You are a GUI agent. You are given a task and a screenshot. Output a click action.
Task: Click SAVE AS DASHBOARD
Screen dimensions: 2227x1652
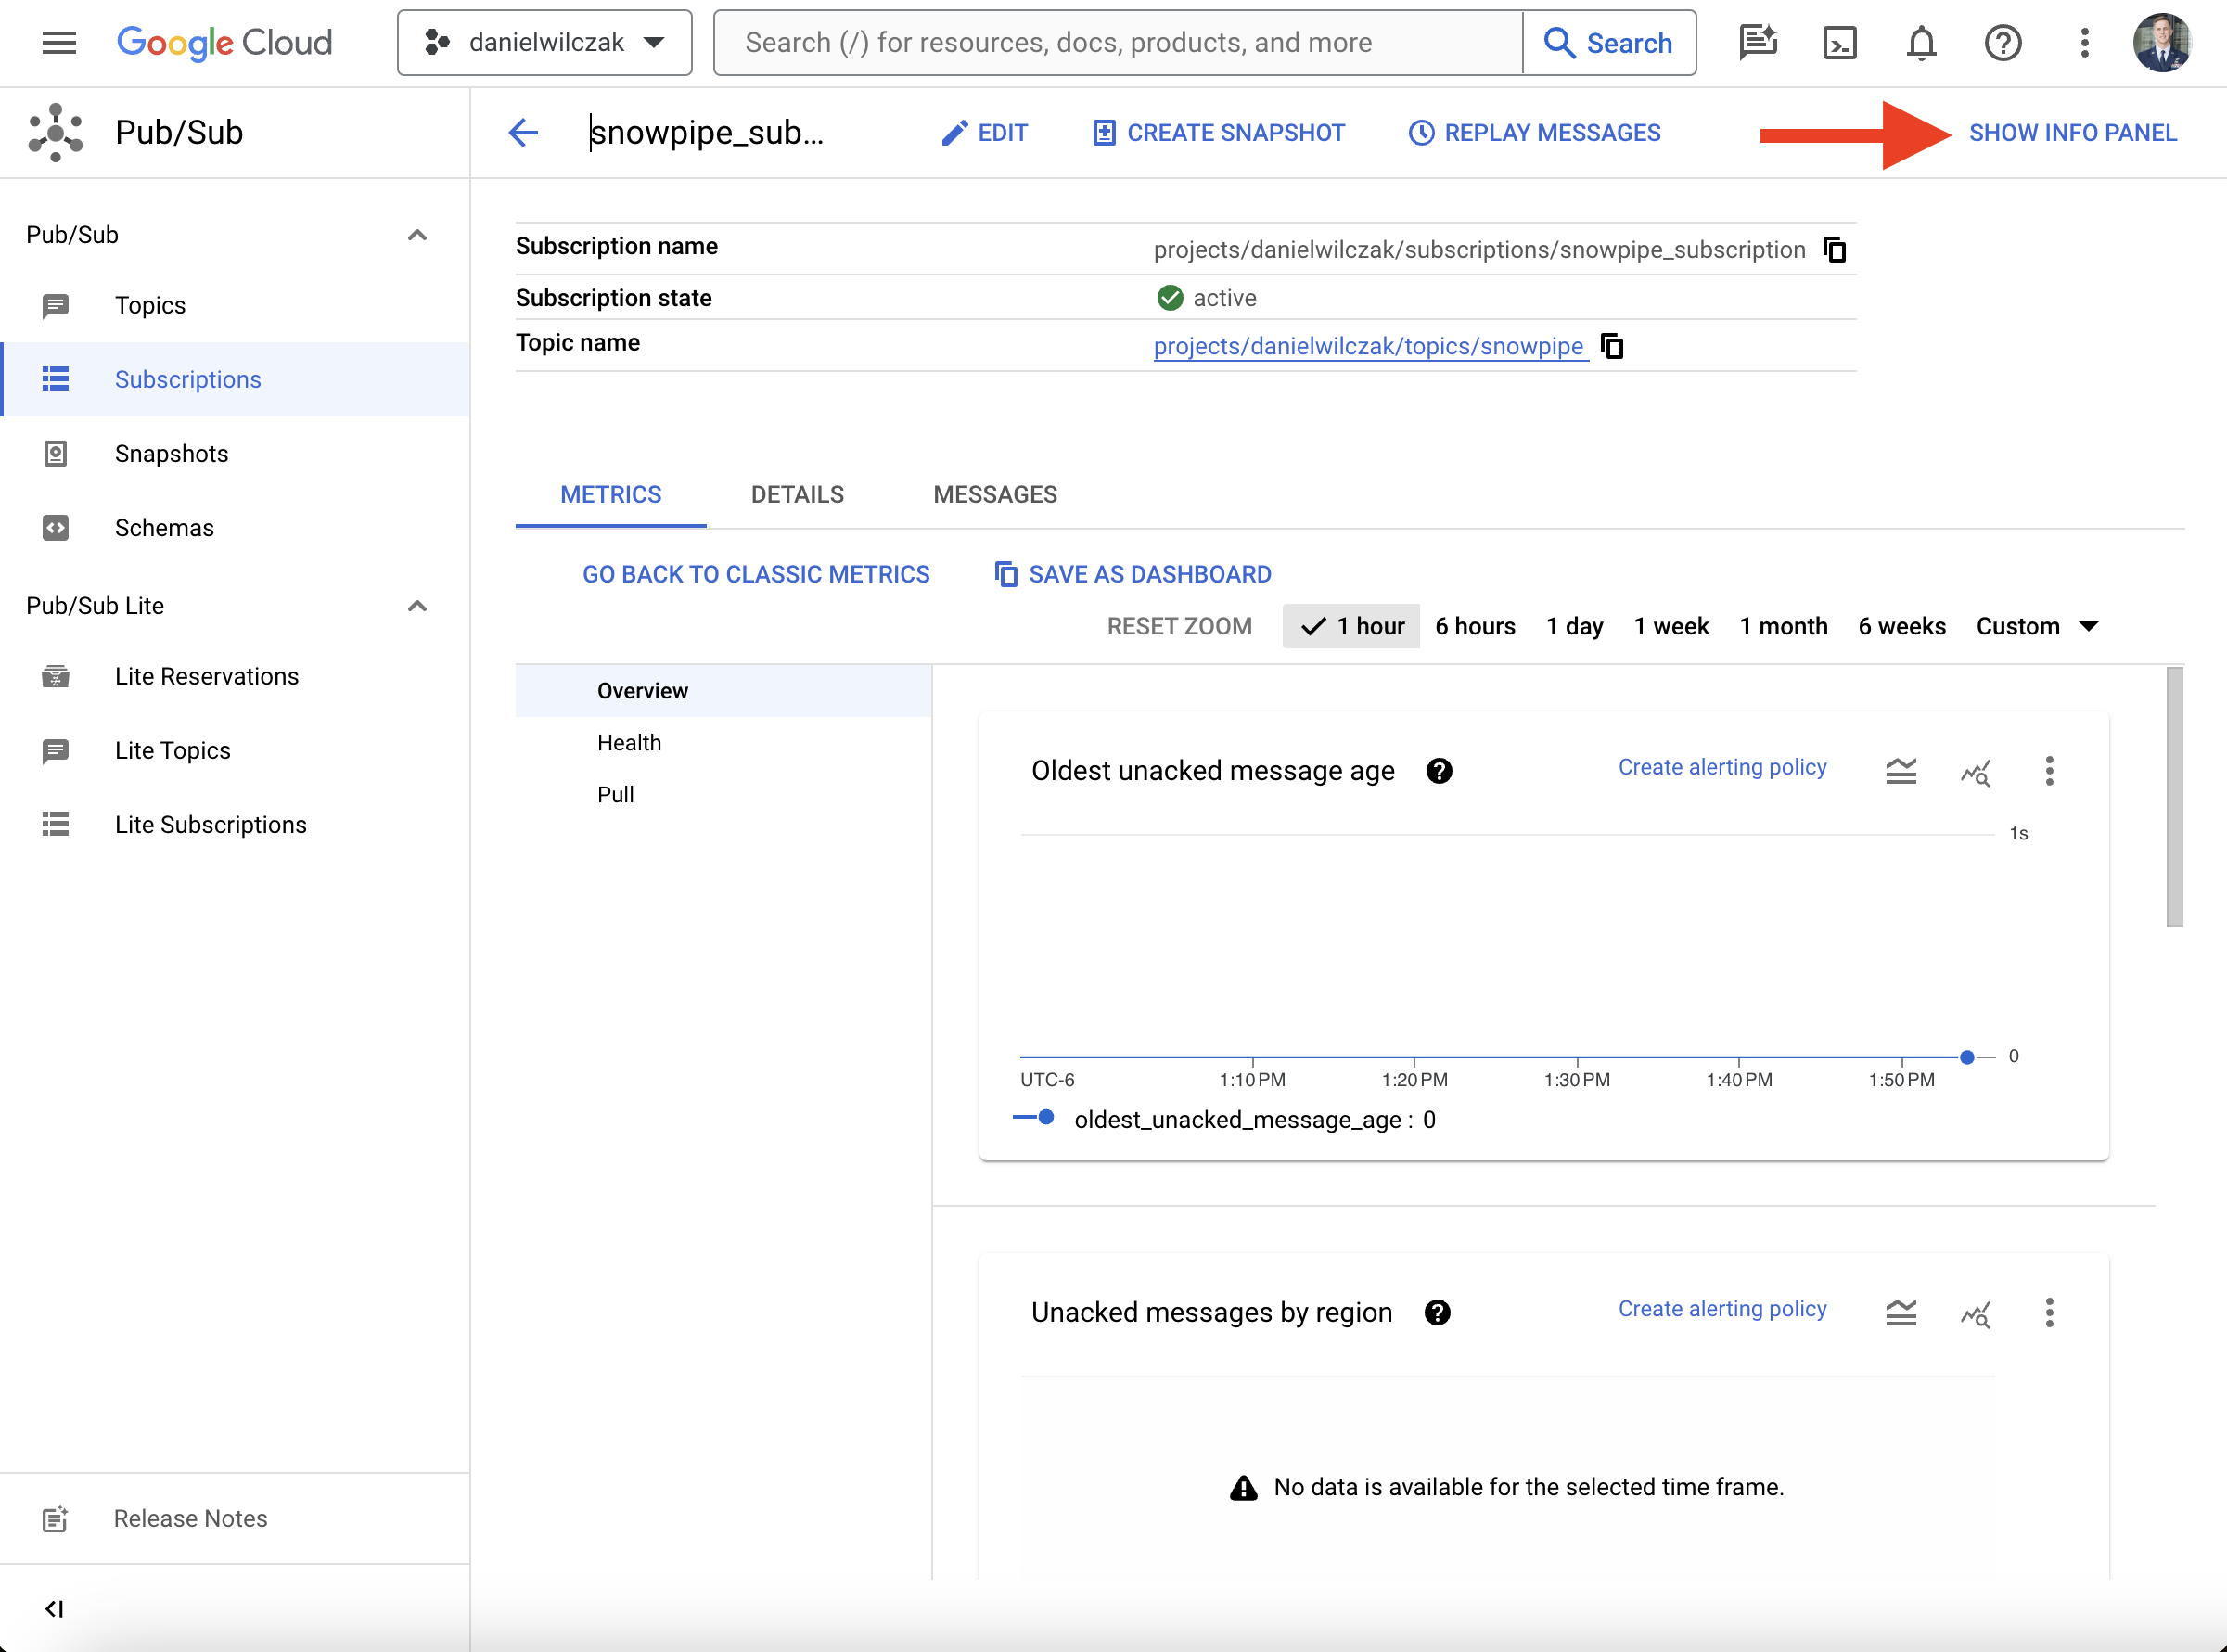point(1133,574)
